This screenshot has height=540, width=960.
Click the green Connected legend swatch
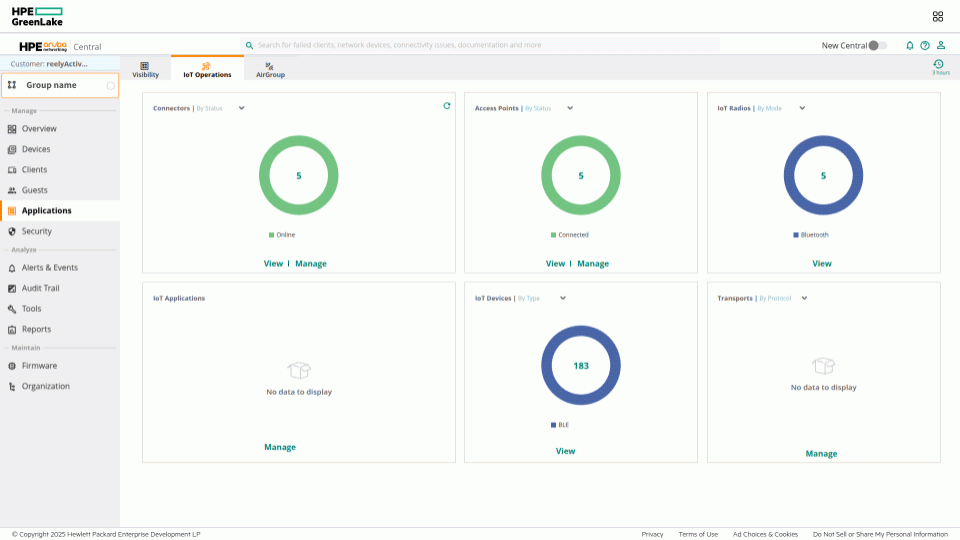(x=553, y=235)
